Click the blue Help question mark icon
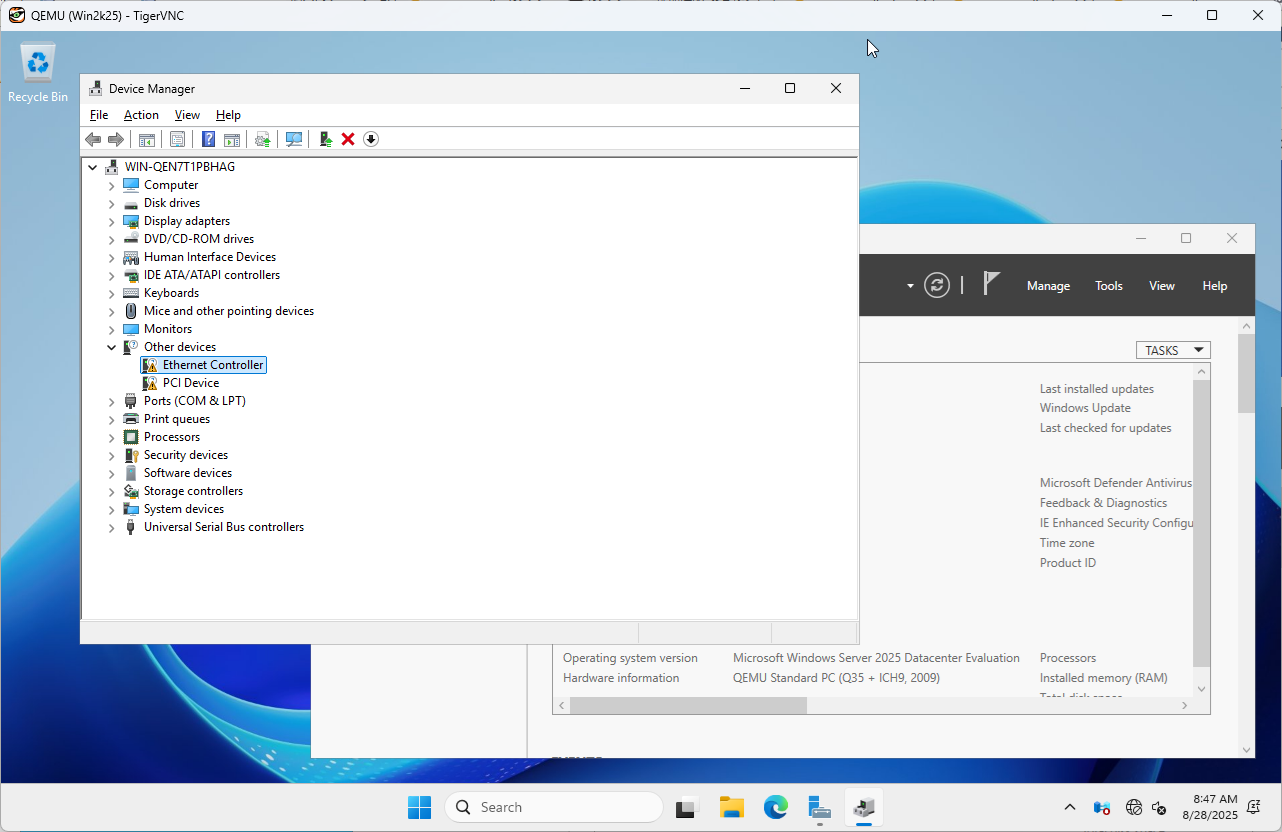The image size is (1282, 832). tap(209, 139)
